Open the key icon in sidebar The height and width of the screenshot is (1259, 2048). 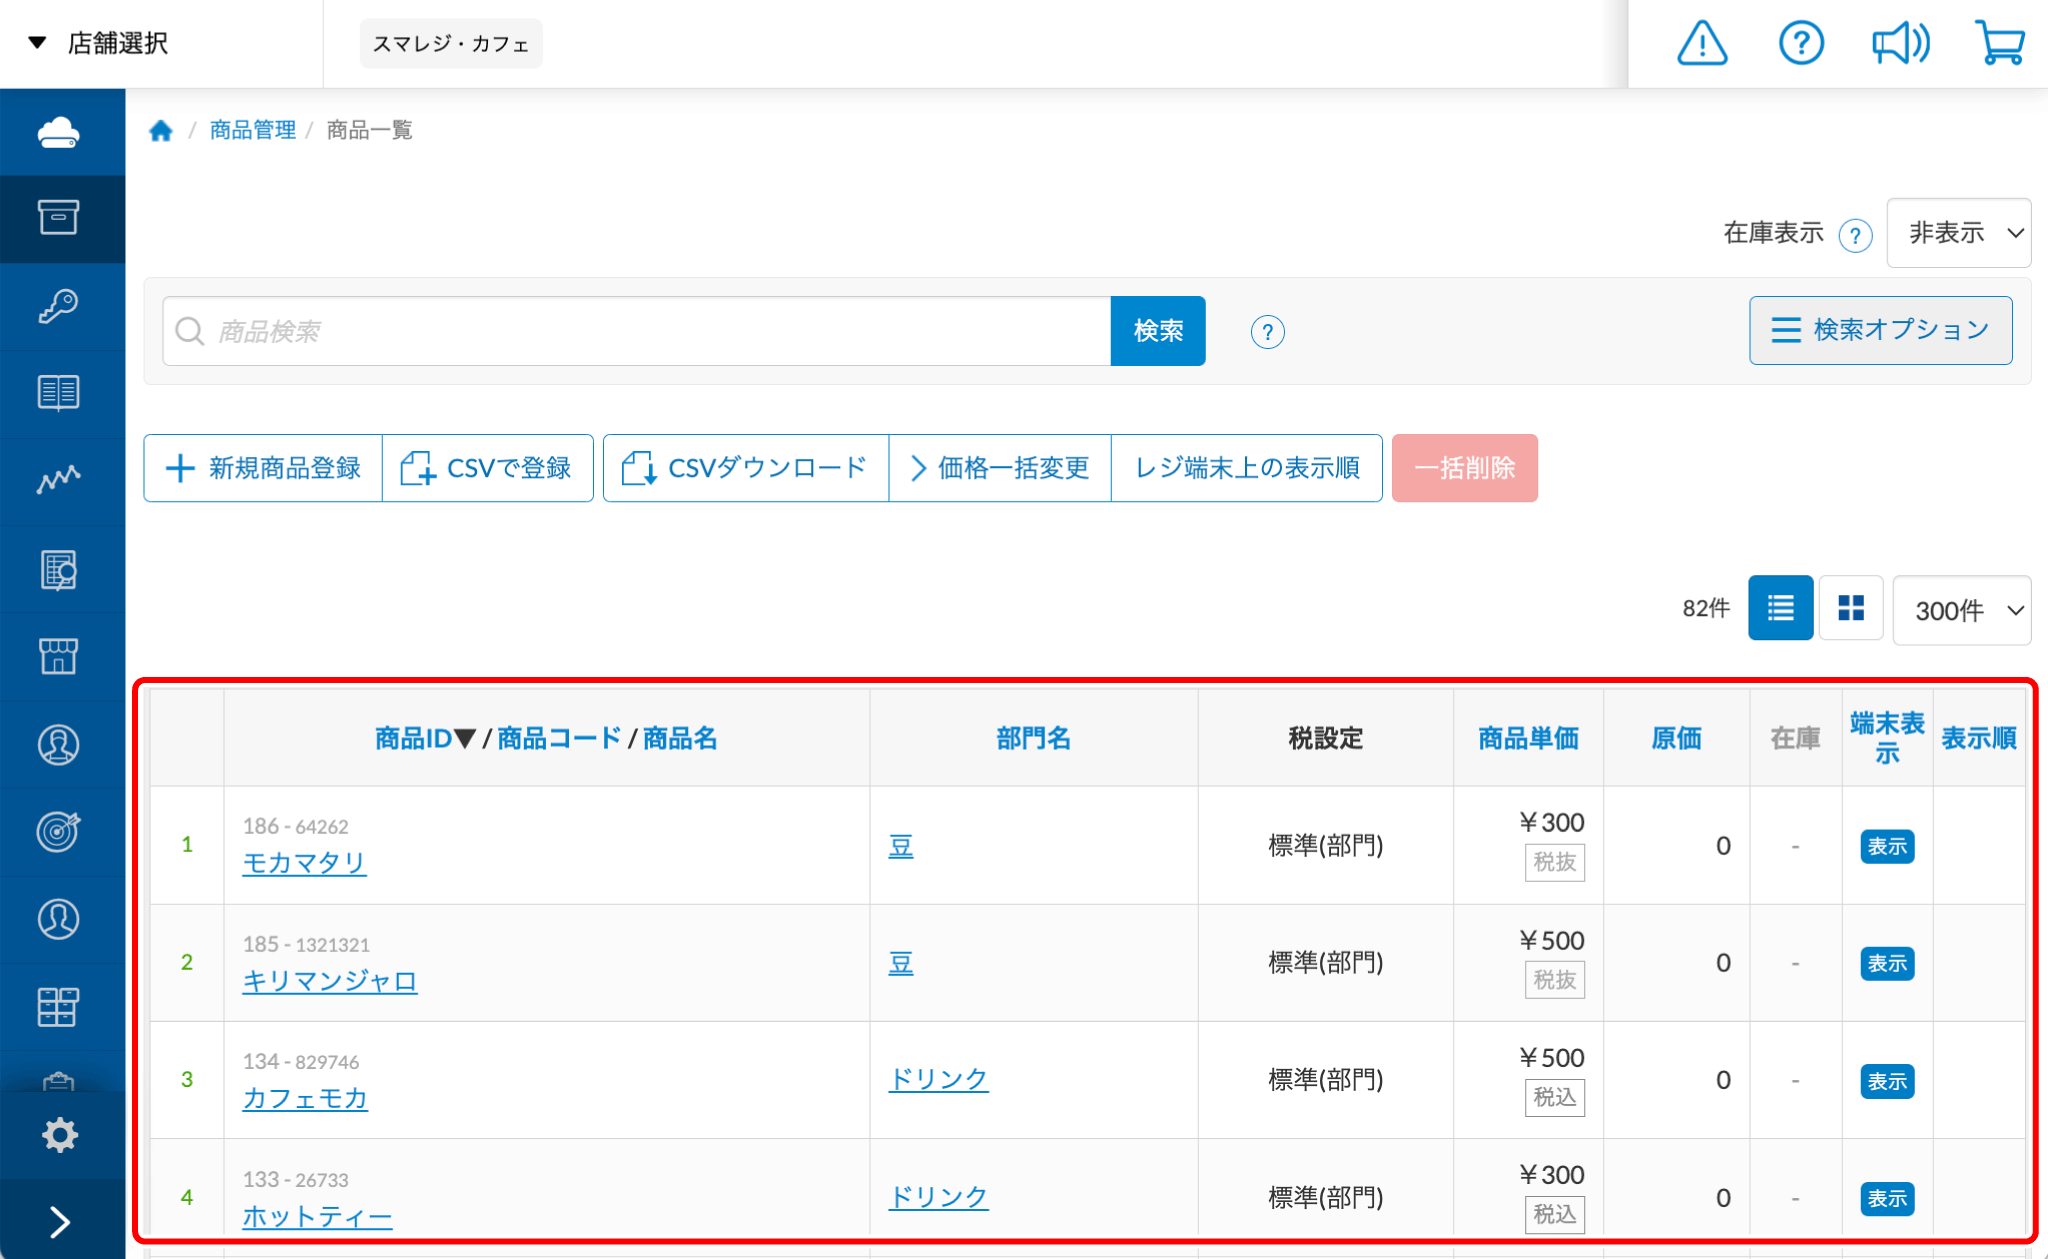click(x=59, y=306)
